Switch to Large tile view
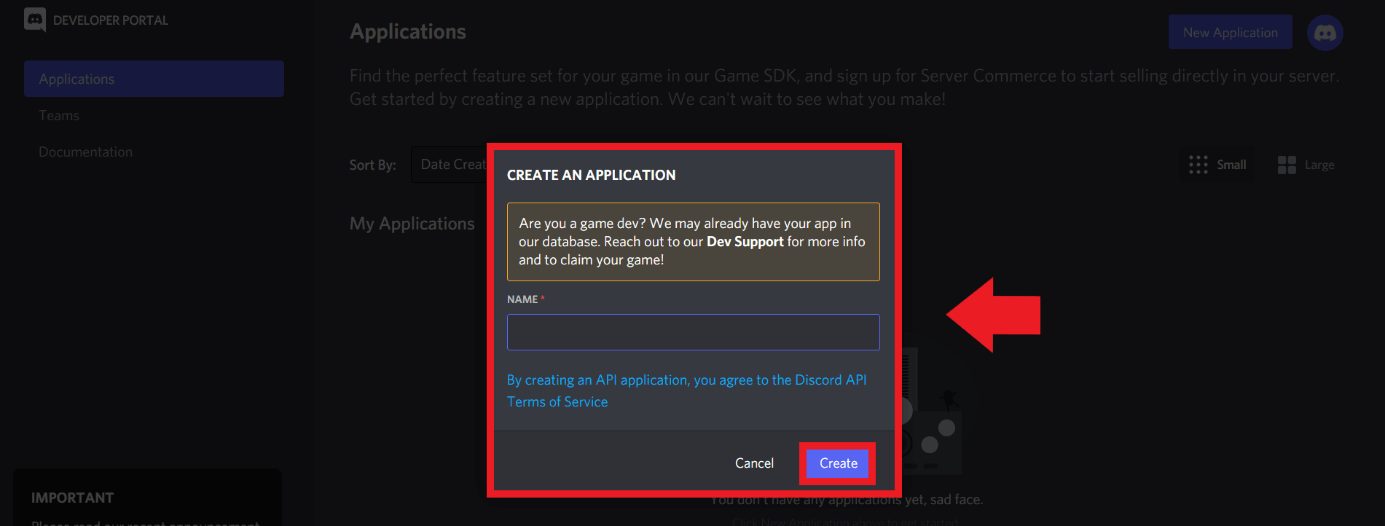 1306,165
